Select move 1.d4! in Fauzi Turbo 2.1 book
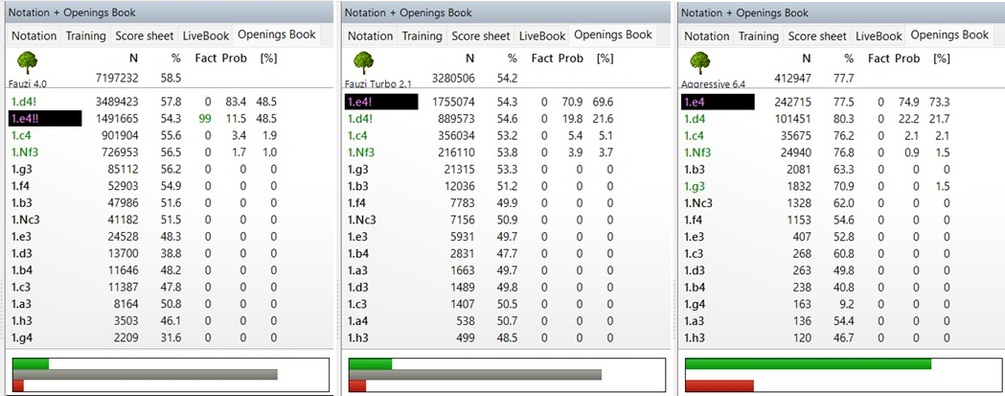This screenshot has height=396, width=1005. (361, 119)
